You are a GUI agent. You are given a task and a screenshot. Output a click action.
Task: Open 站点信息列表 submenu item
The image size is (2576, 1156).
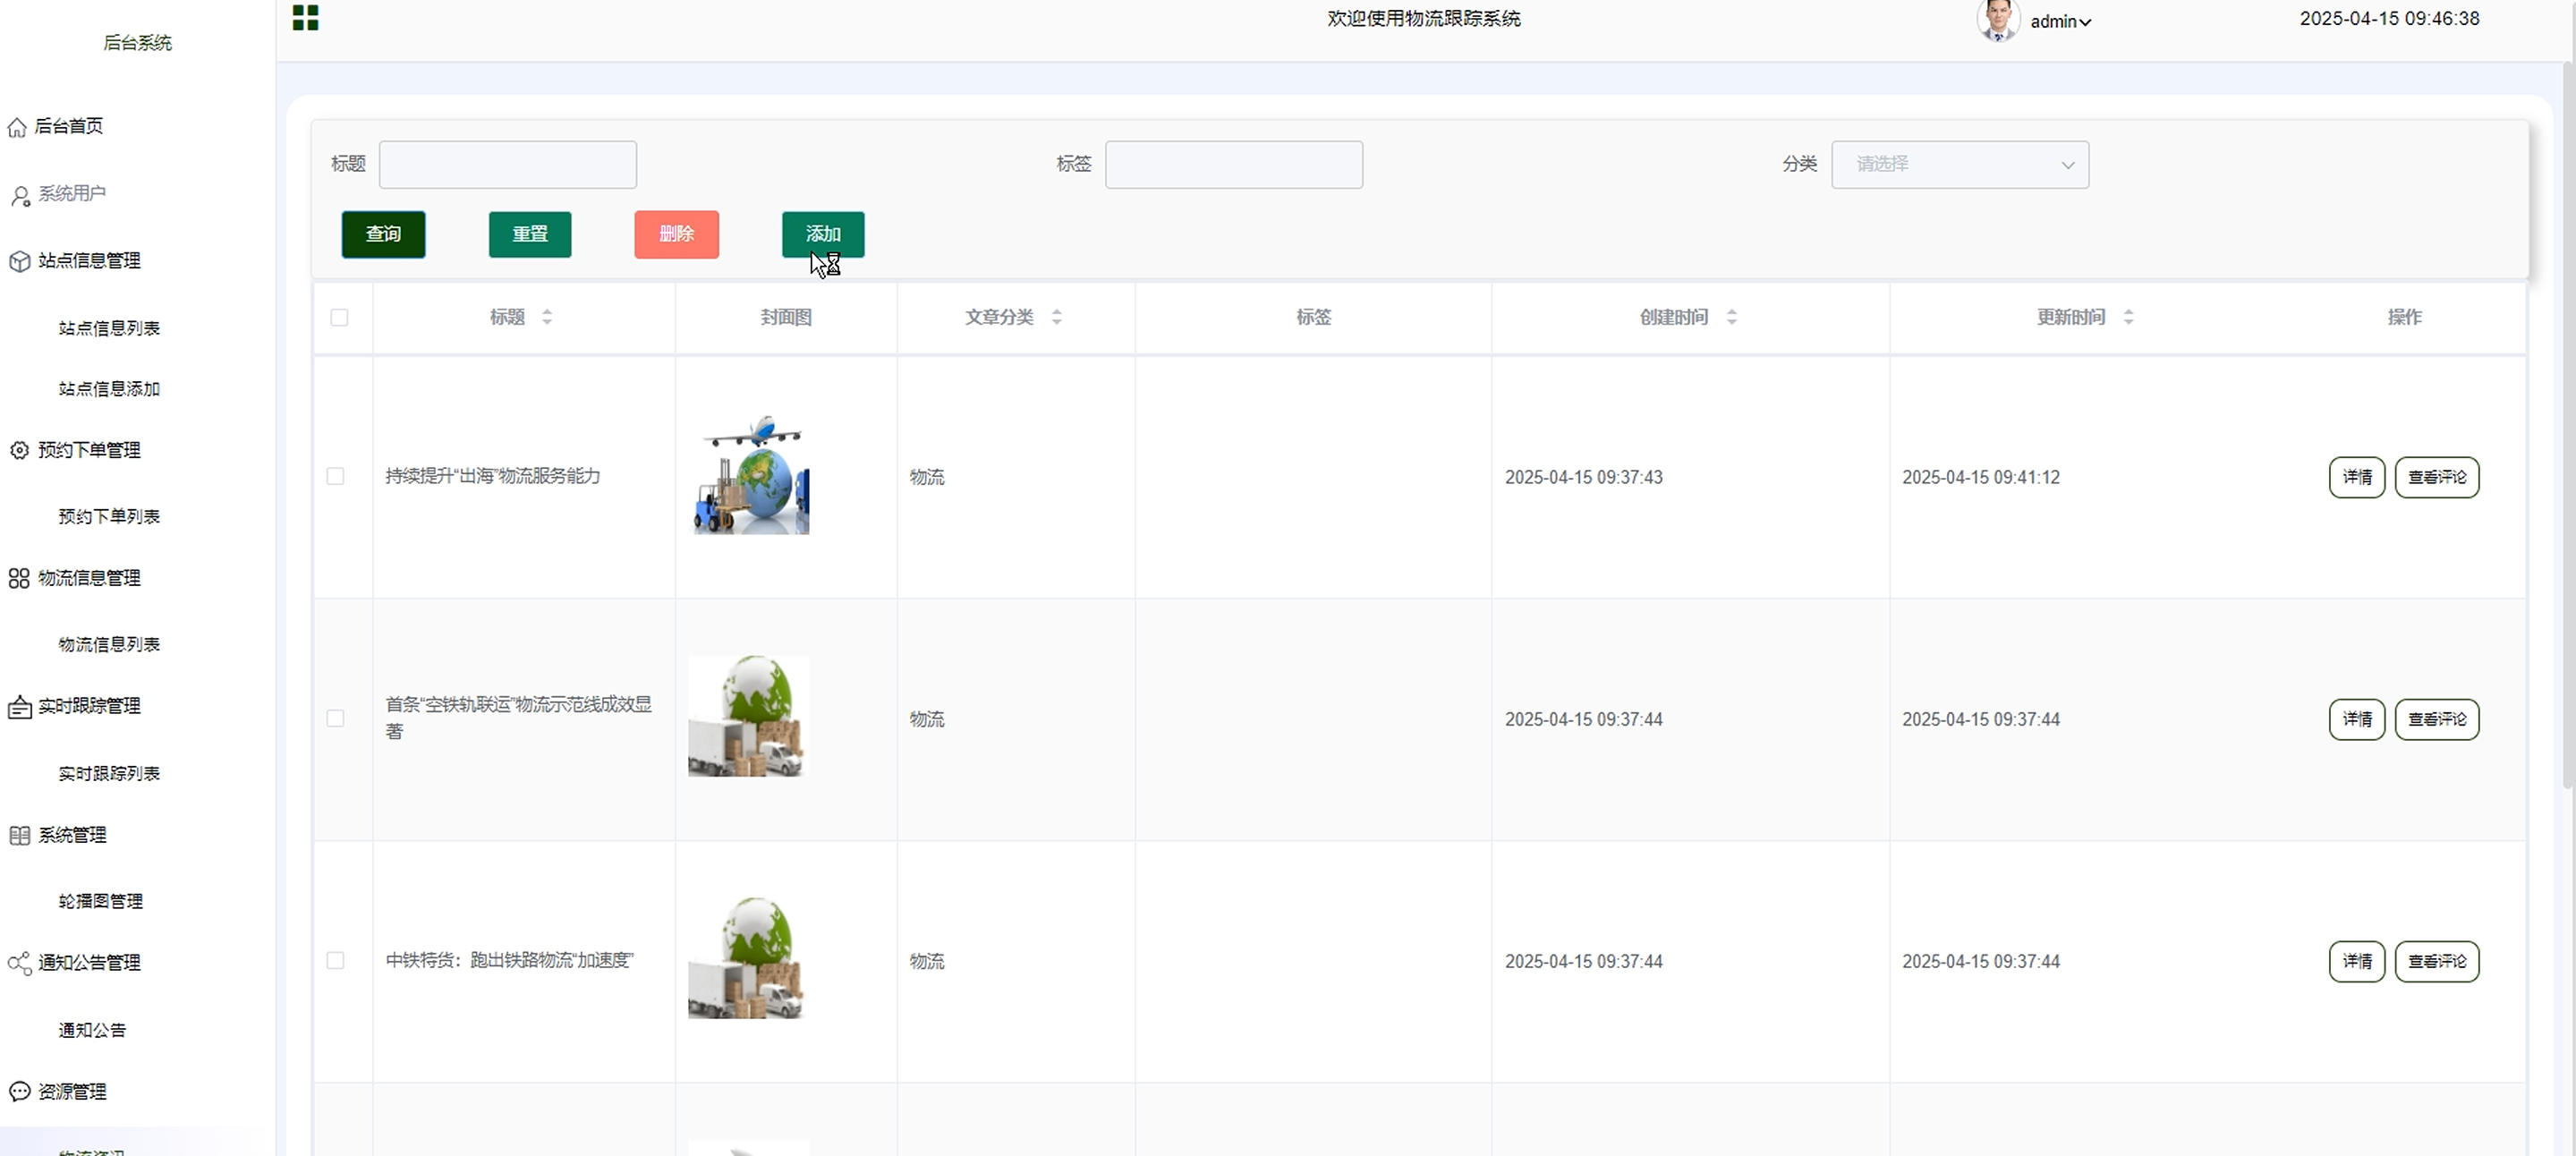[109, 329]
